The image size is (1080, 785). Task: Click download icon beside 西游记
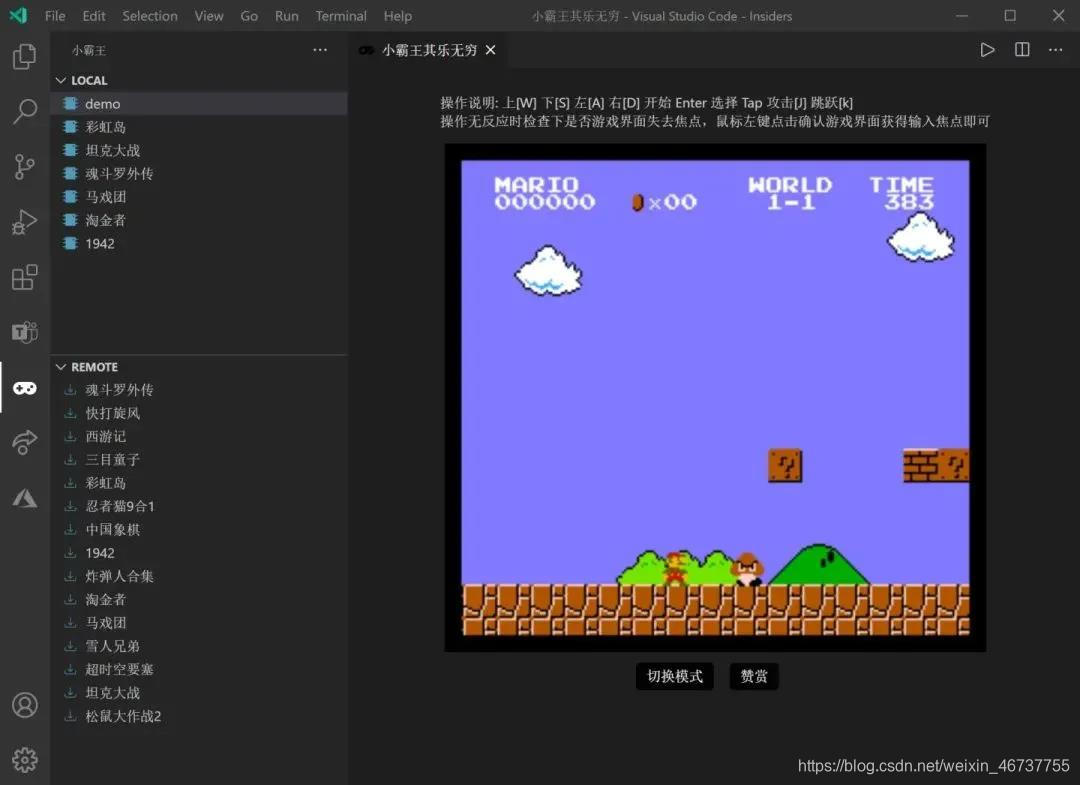click(x=70, y=437)
